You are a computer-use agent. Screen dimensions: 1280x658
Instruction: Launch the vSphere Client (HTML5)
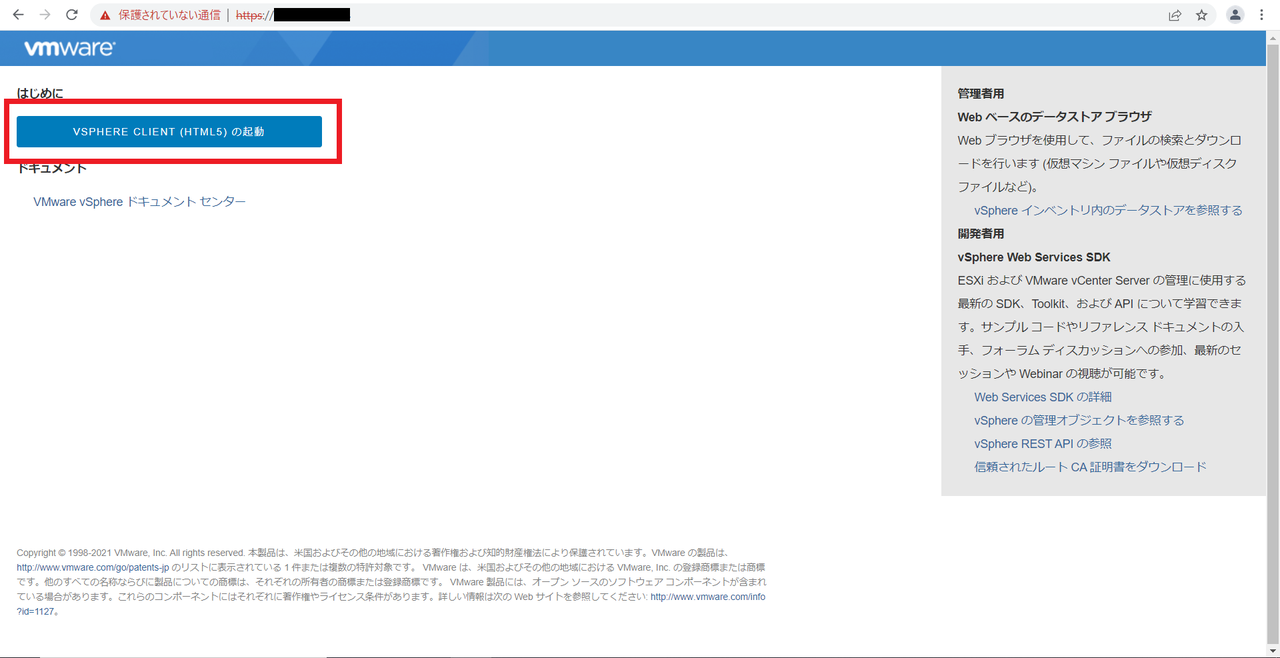point(169,131)
